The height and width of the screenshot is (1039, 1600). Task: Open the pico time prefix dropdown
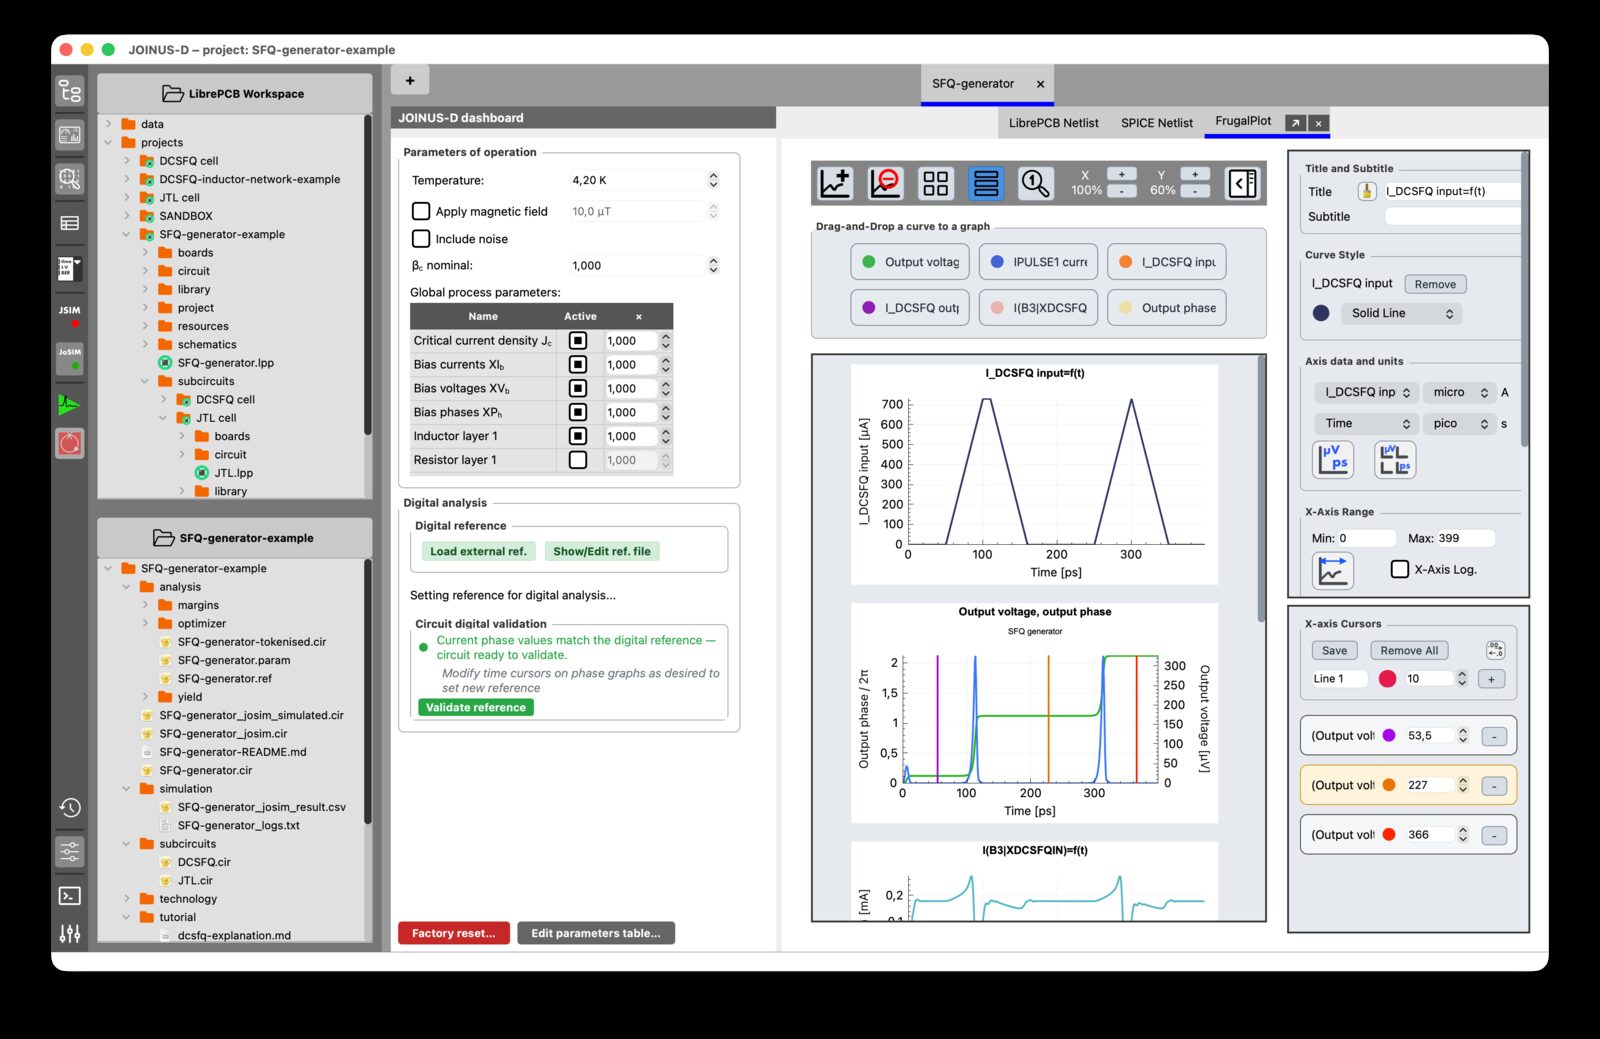(1459, 424)
